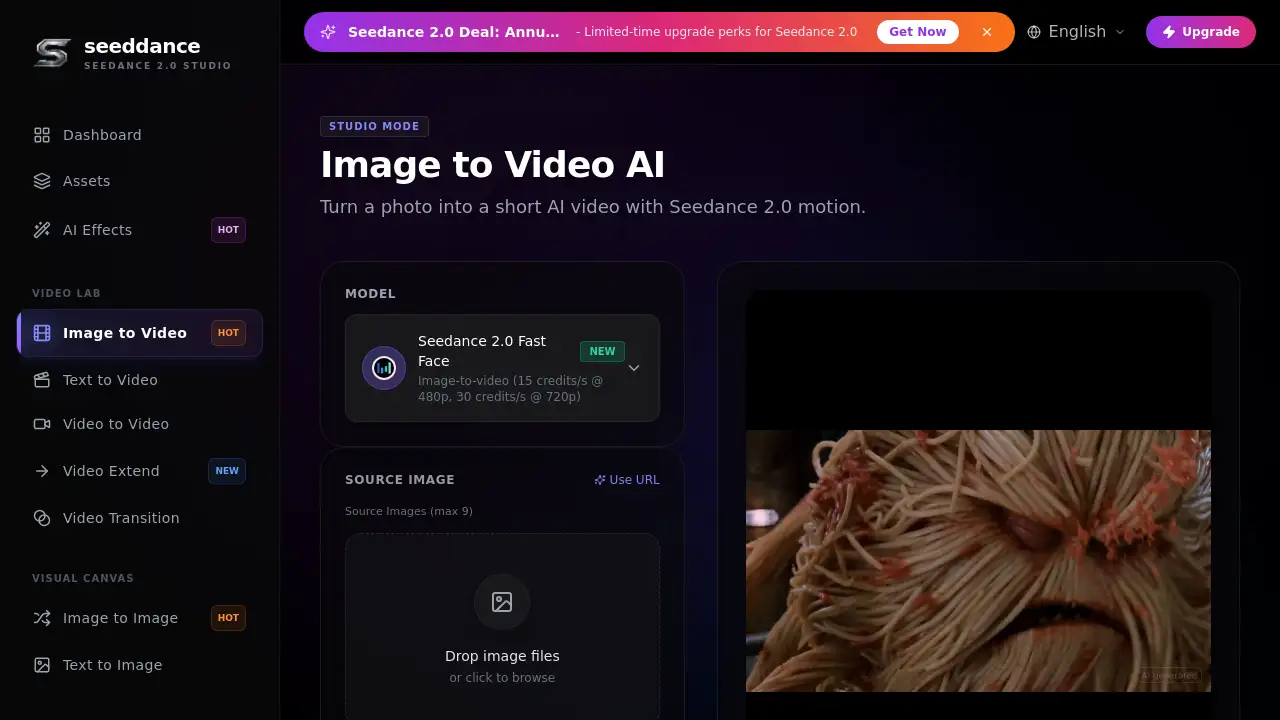This screenshot has width=1280, height=720.
Task: Click the Seedance 2.0 Deal banner title
Action: [454, 32]
